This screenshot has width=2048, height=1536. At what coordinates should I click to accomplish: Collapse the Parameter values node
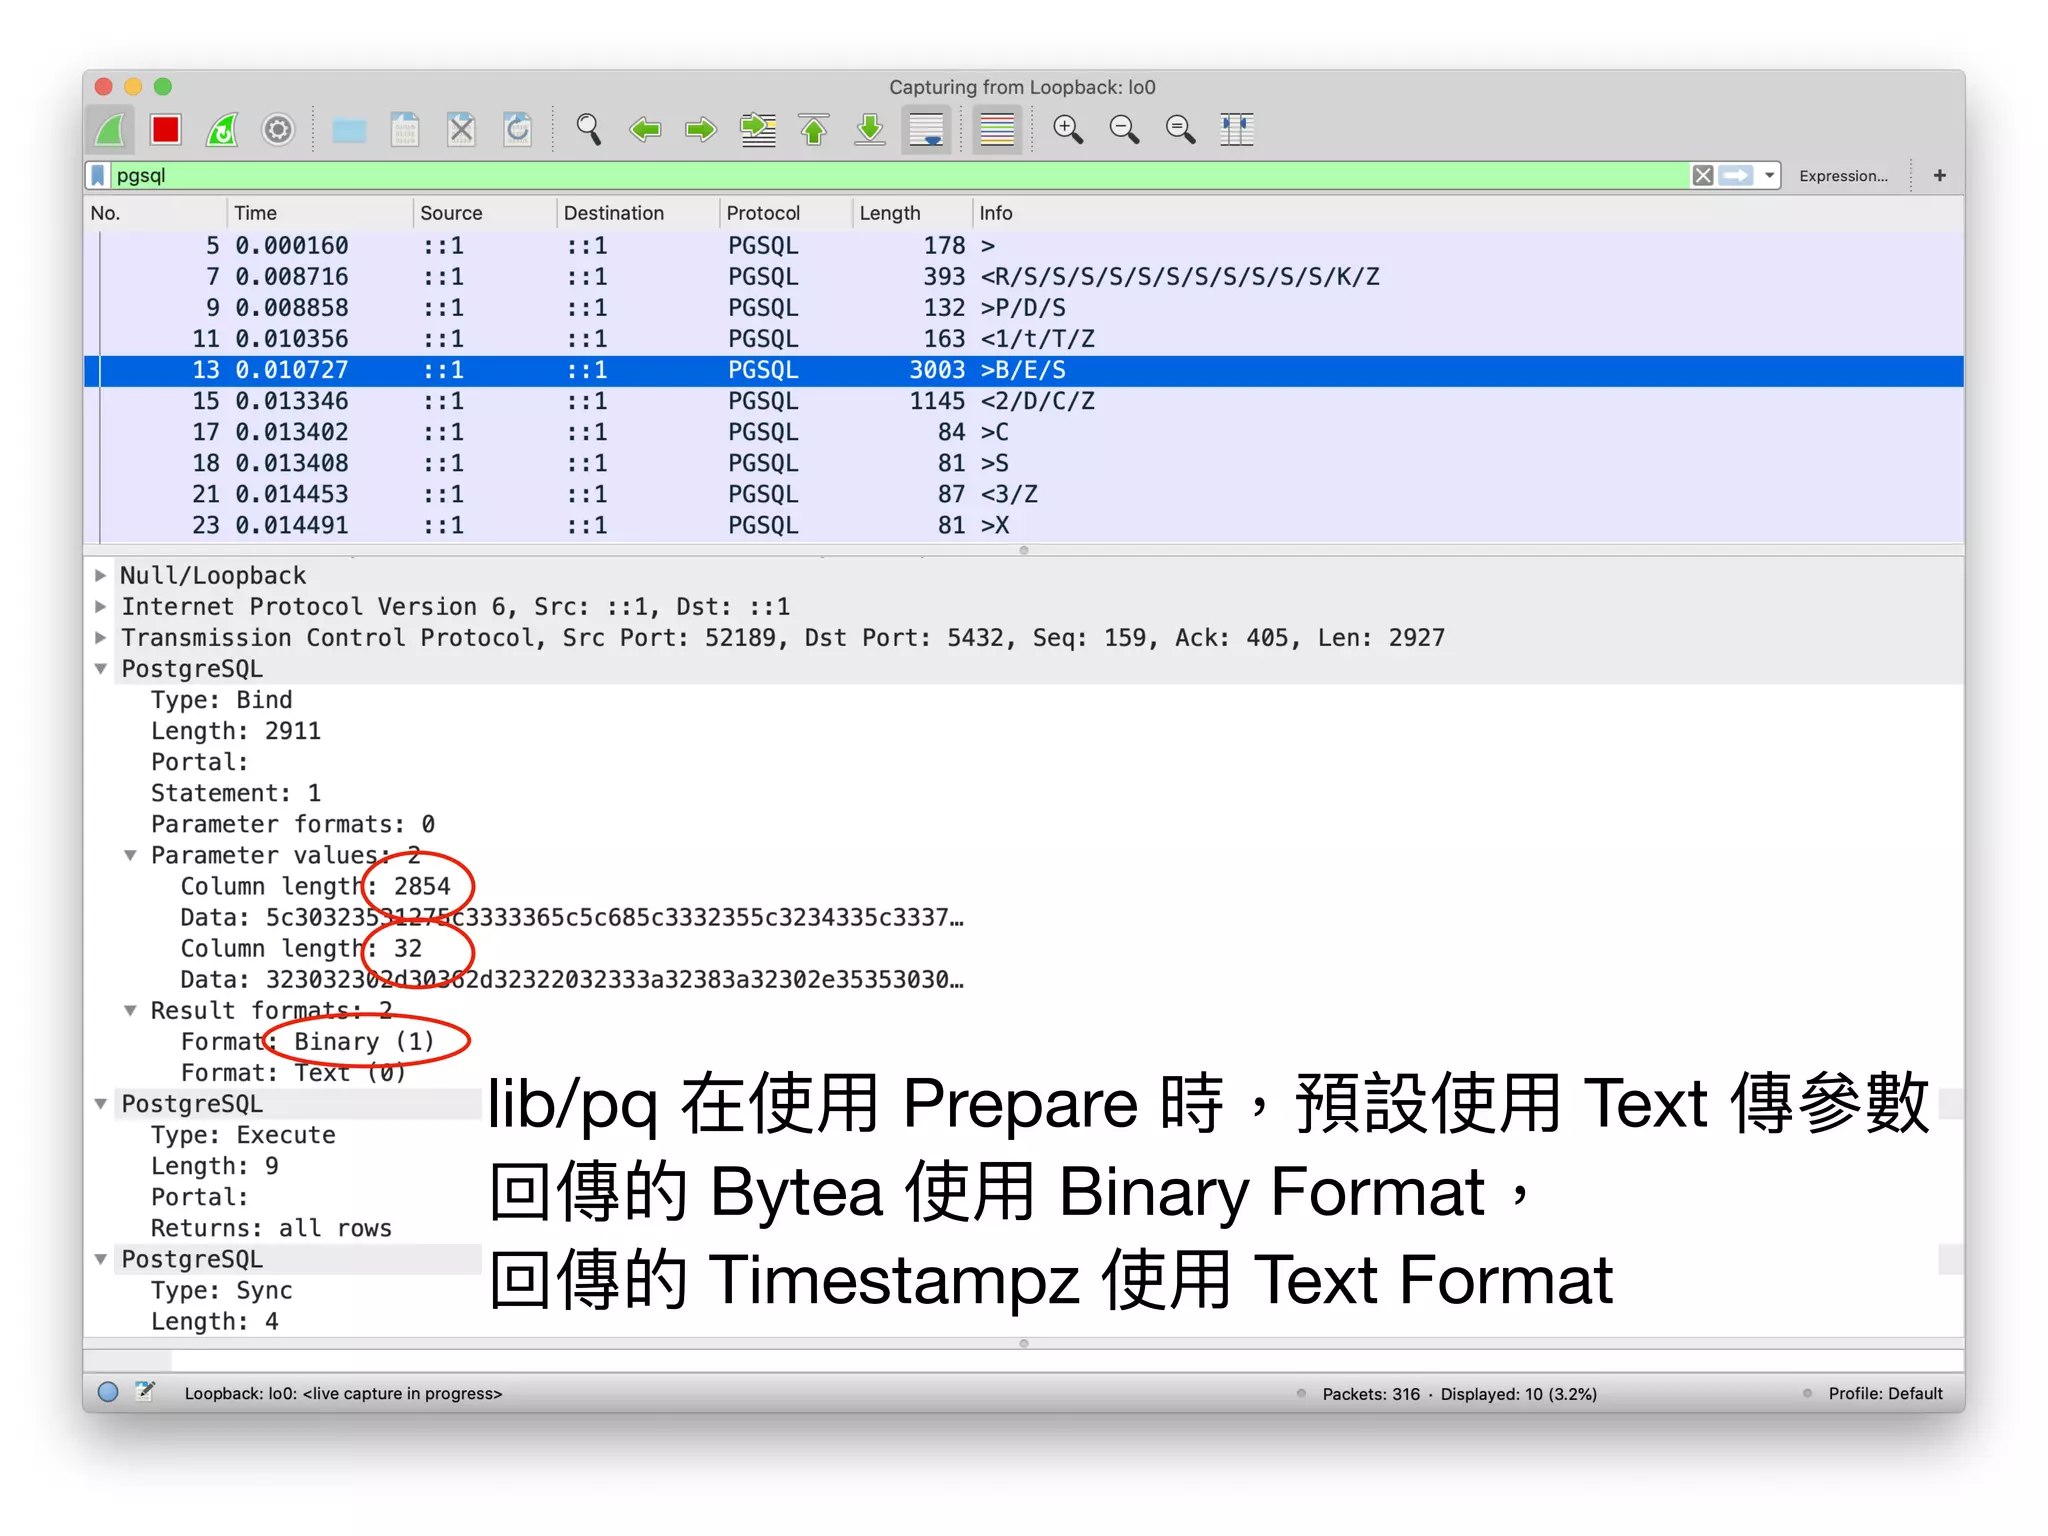click(131, 856)
